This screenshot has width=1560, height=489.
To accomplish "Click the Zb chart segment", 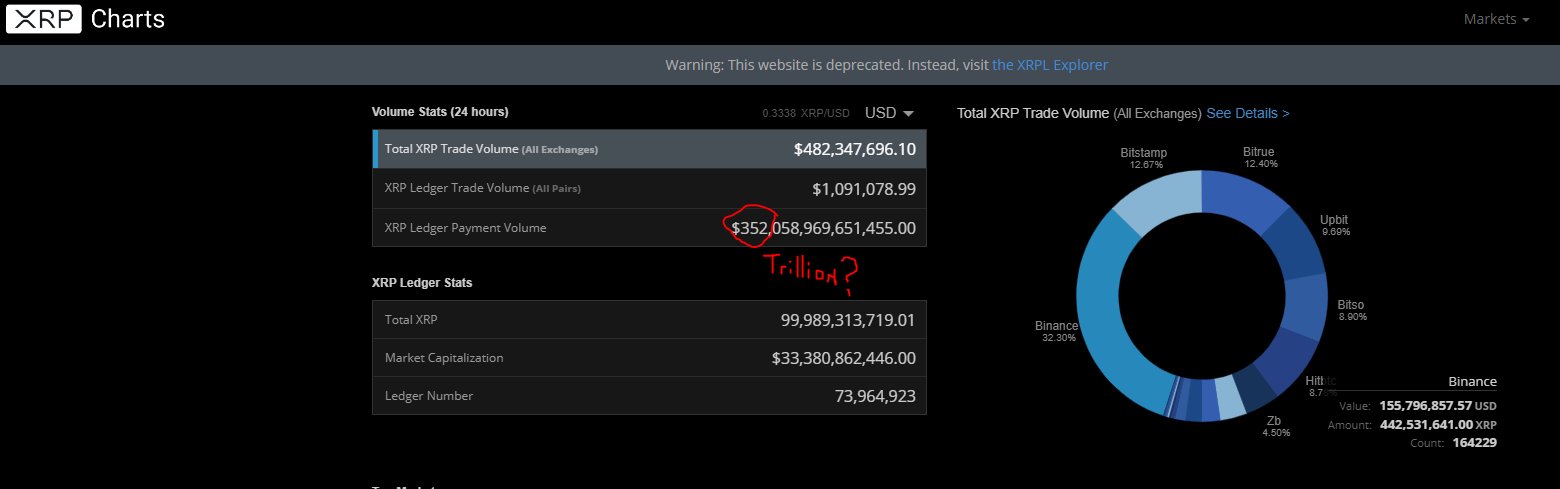I will [1254, 388].
